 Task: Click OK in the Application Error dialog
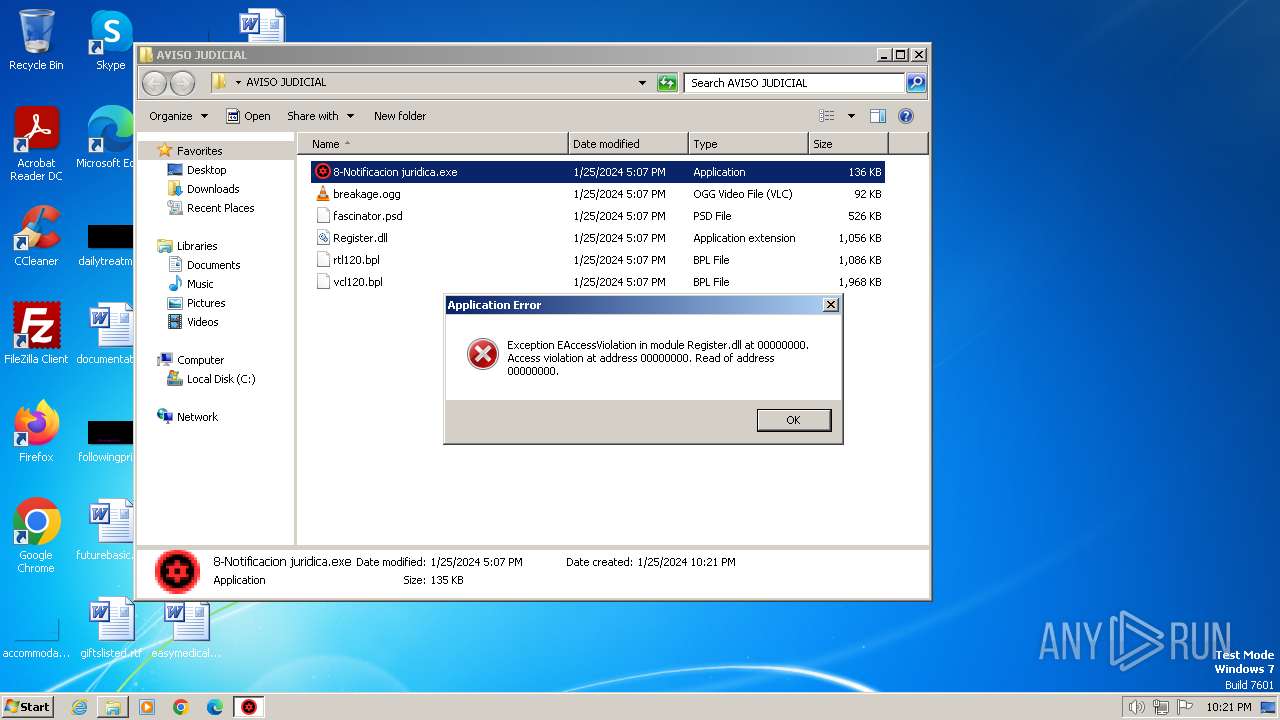(793, 420)
